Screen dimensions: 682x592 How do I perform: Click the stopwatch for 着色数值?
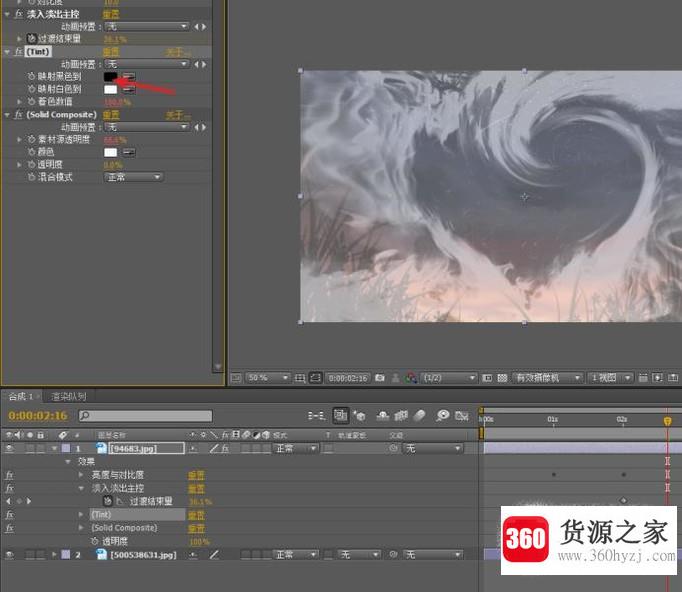tap(31, 102)
